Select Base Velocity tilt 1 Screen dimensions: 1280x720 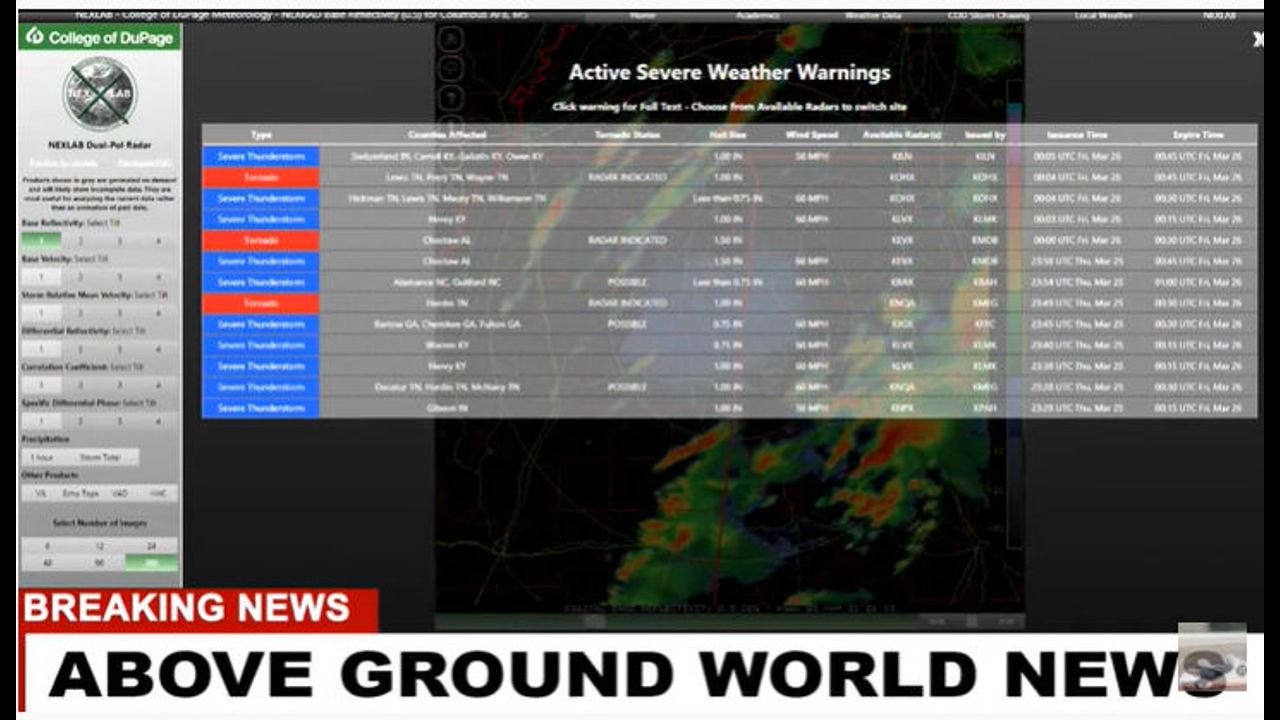coord(41,277)
